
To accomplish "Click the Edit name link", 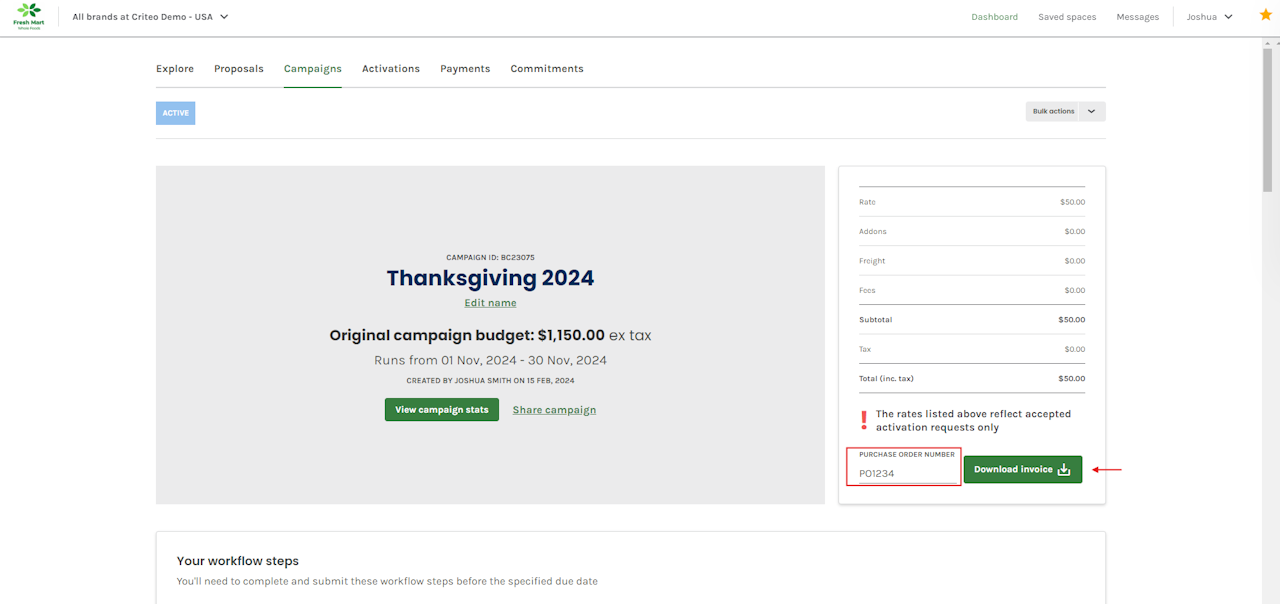I will 490,303.
